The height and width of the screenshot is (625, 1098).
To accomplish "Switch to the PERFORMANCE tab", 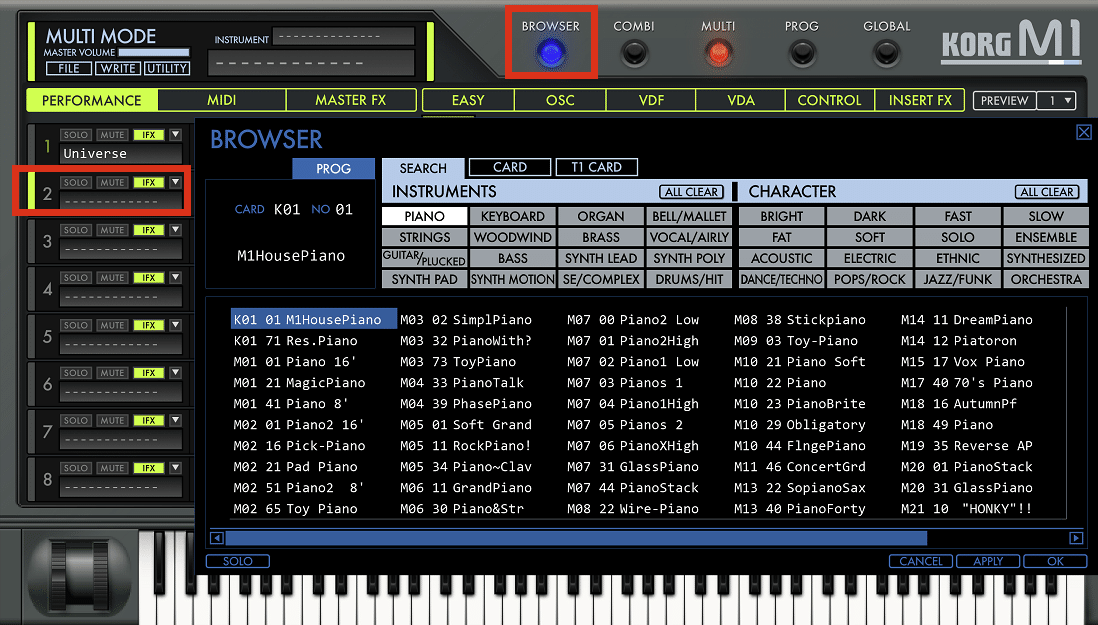I will click(92, 100).
